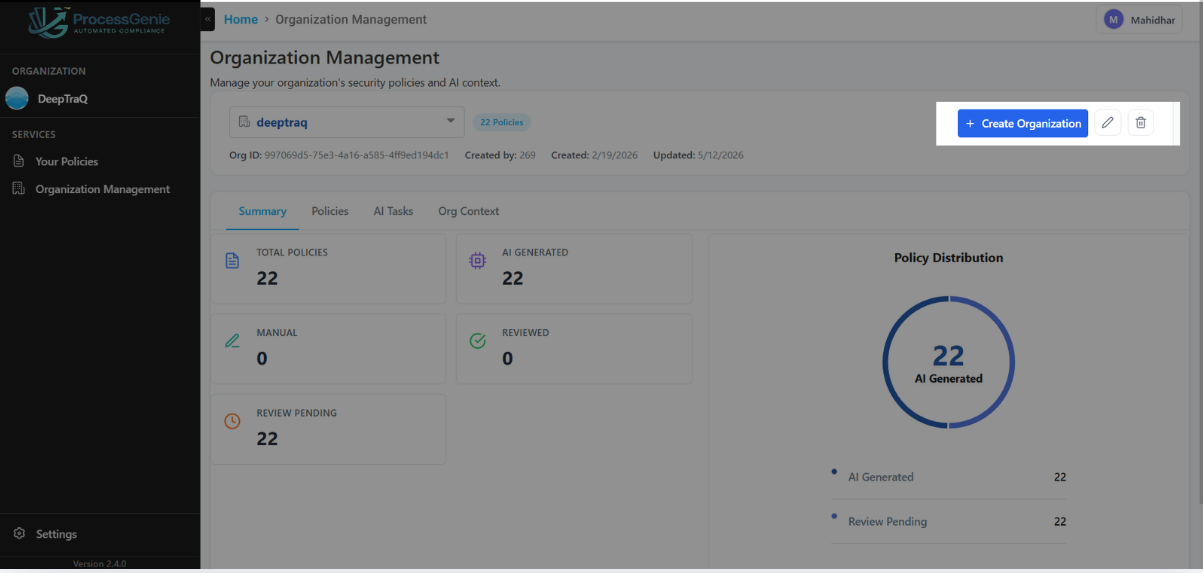Click the 22 Policies badge
This screenshot has height=573, width=1203.
point(502,122)
